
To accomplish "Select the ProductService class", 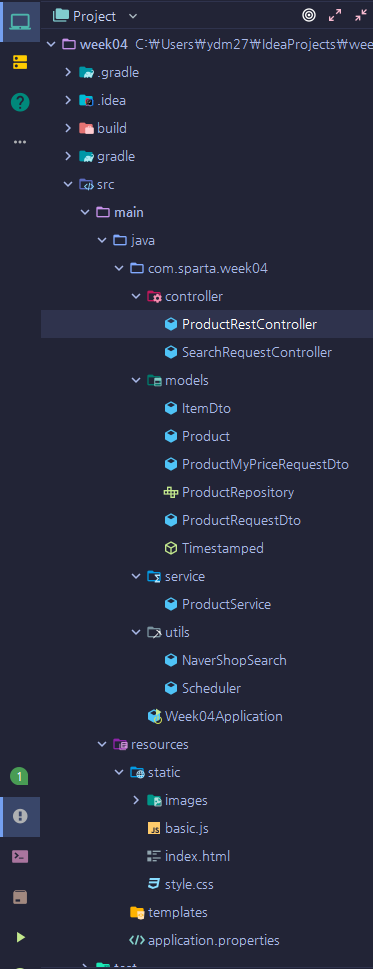I will 227,604.
